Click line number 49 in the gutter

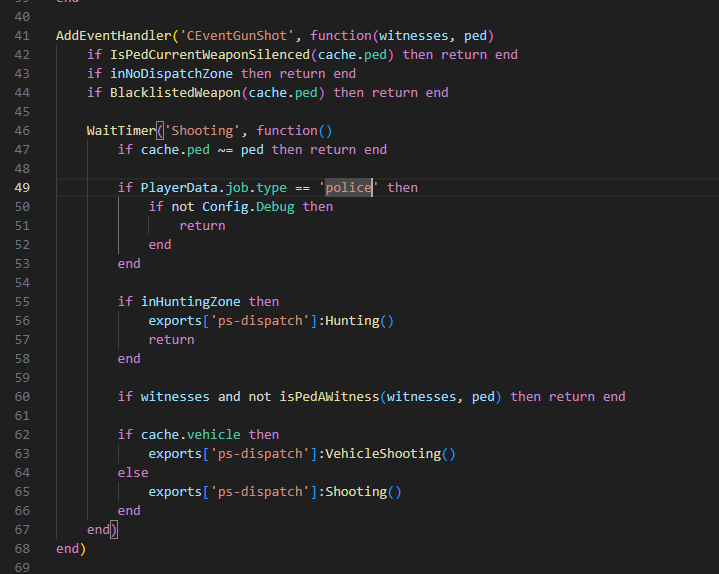click(22, 188)
